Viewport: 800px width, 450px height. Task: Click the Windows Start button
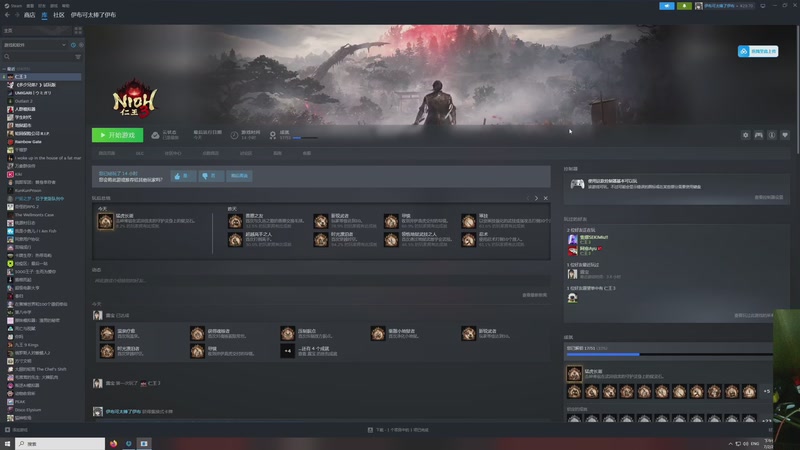(7, 444)
